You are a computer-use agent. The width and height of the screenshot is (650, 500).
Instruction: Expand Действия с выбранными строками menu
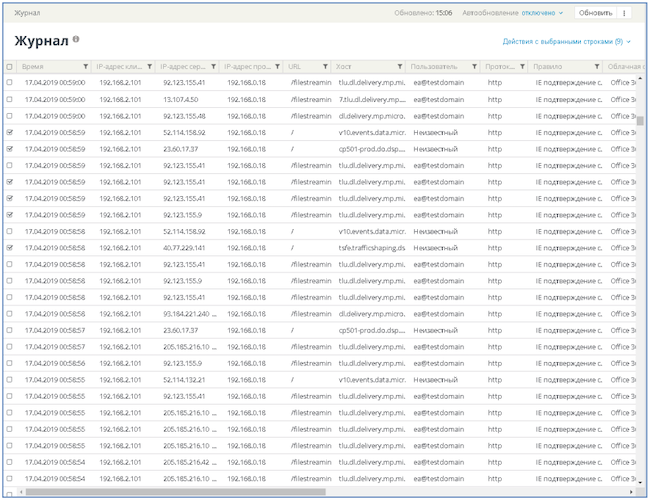566,42
